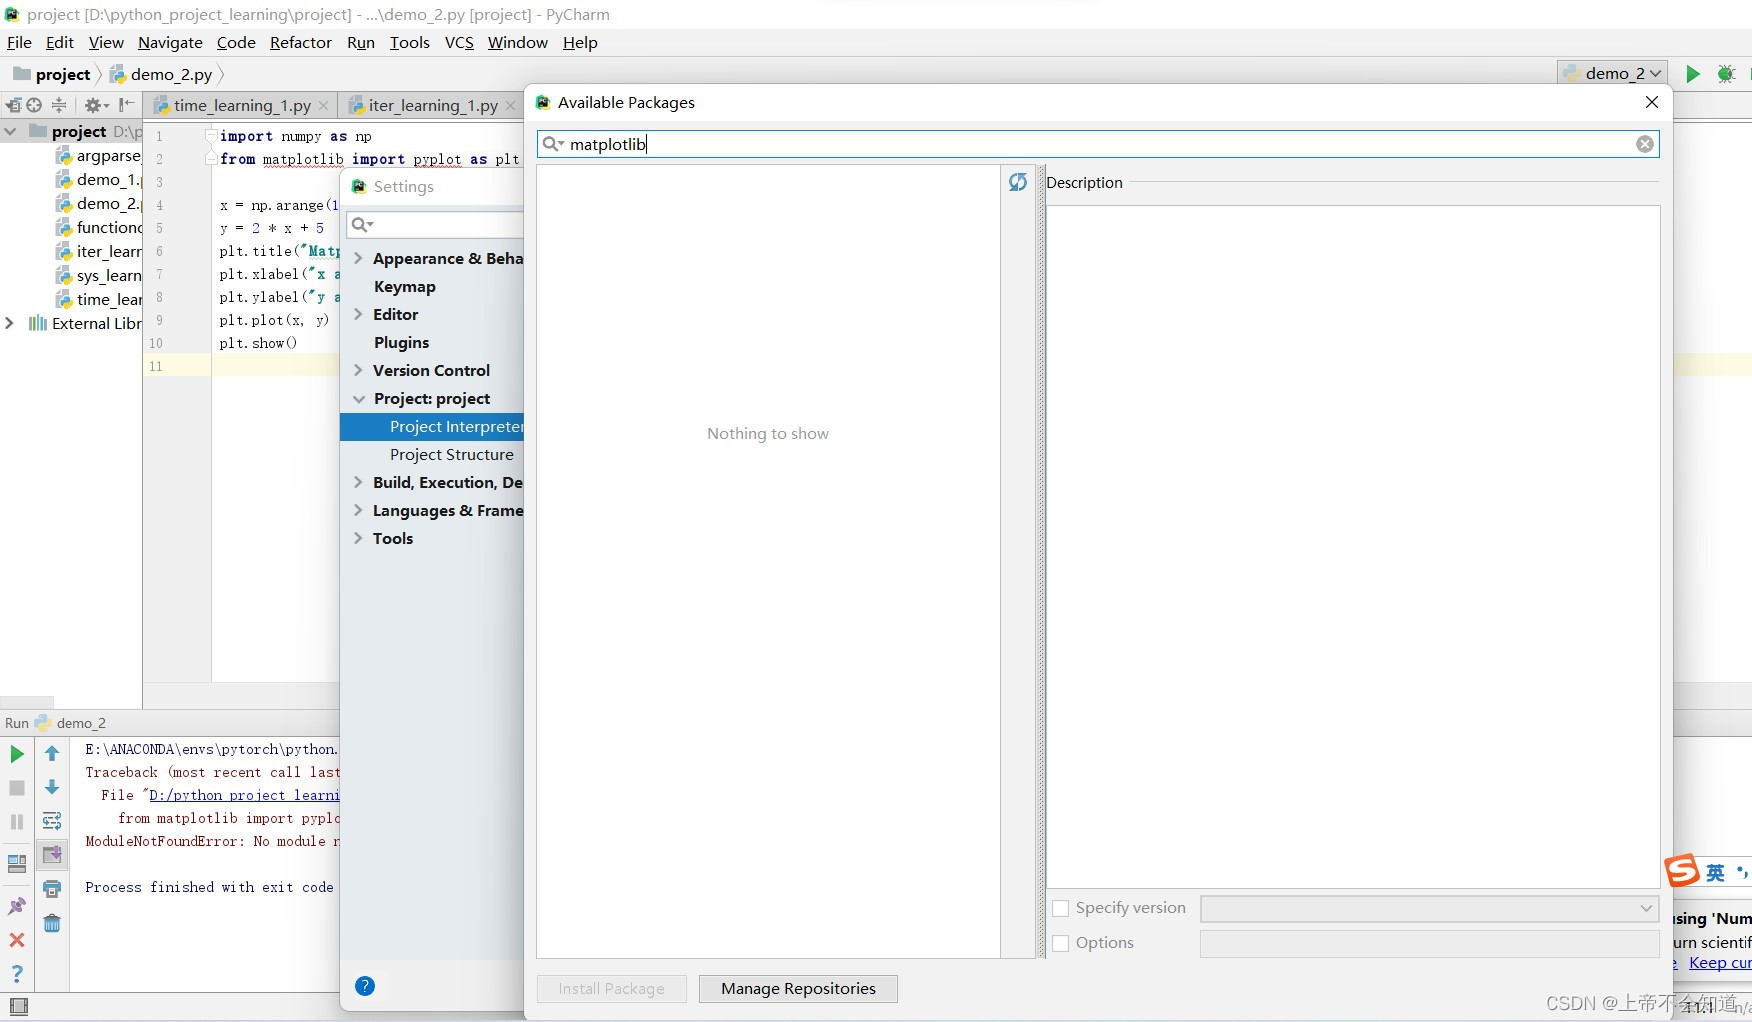
Task: Expand the Tools settings section
Action: coord(358,538)
